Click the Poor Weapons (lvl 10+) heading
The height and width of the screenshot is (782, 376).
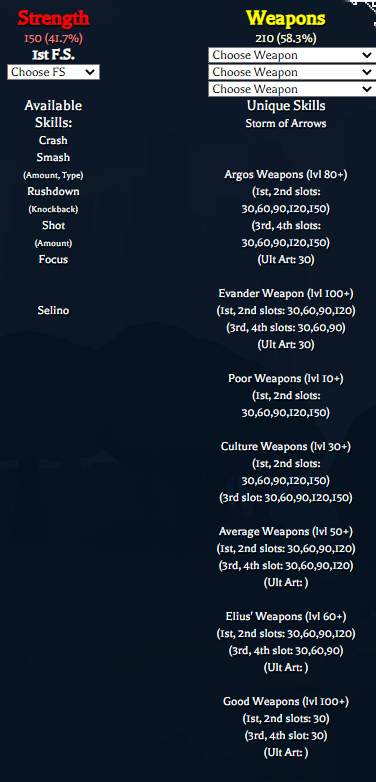pos(286,379)
